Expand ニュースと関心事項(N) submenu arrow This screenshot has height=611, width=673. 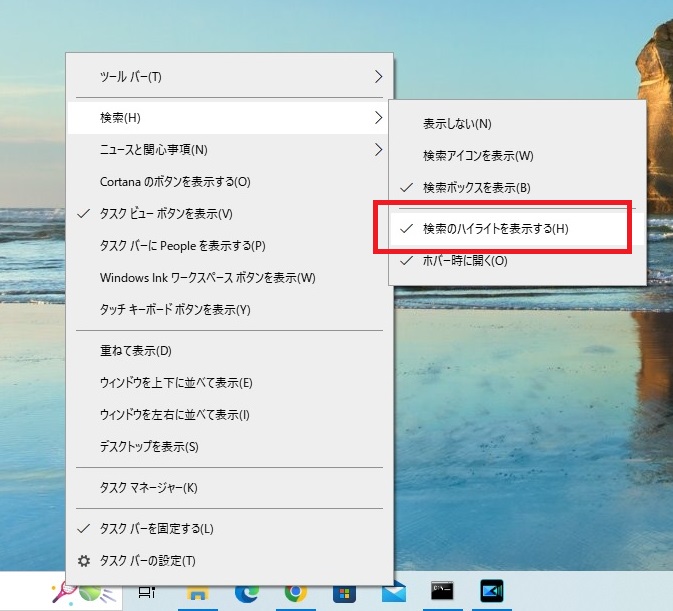pyautogui.click(x=378, y=149)
